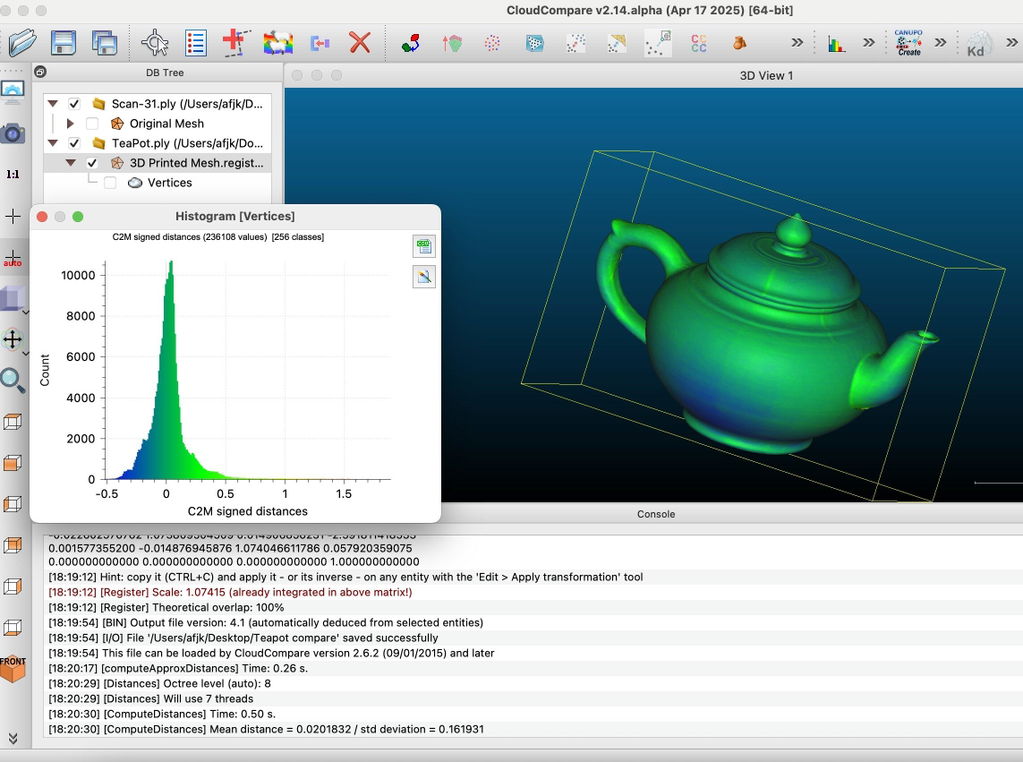Expand the Original Mesh tree node

[70, 123]
